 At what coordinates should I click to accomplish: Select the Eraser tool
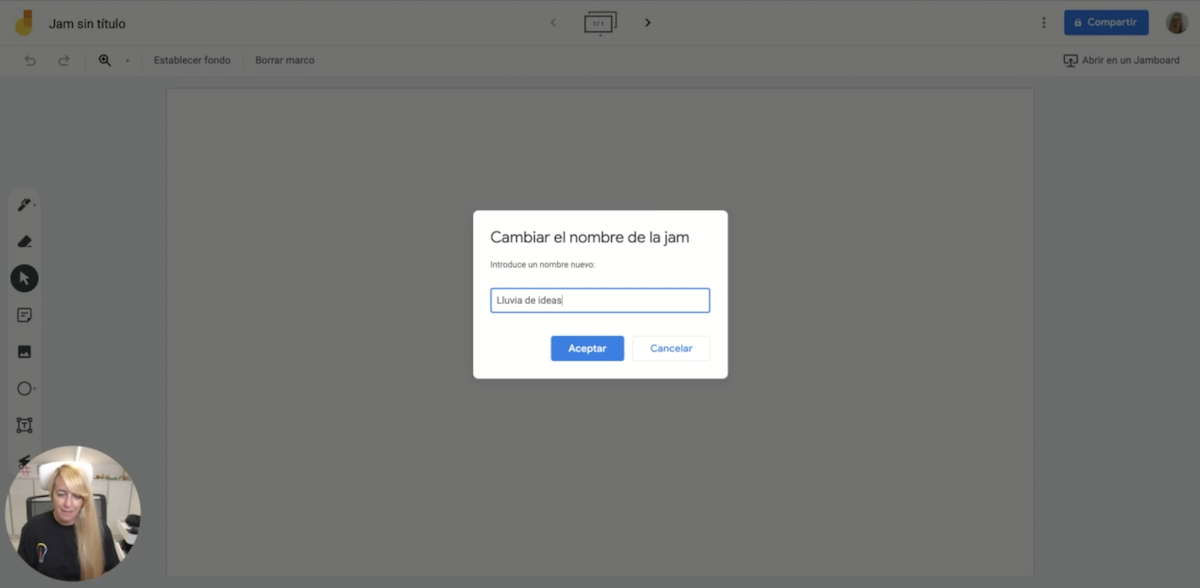pyautogui.click(x=25, y=241)
